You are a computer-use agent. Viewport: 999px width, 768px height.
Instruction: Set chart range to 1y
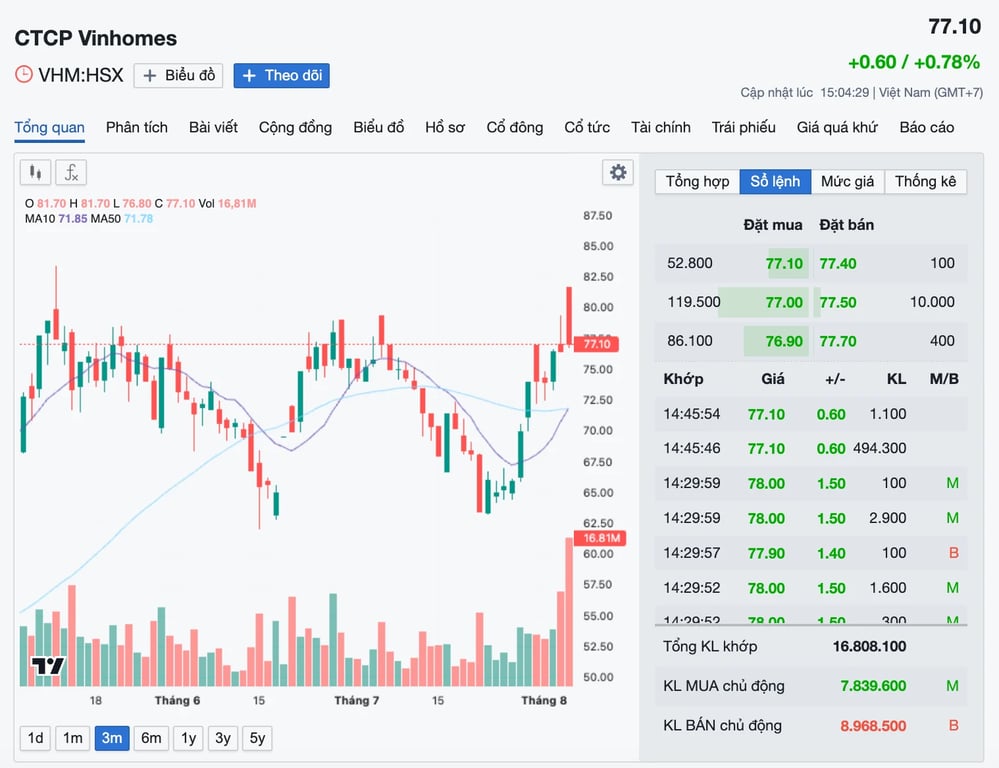[x=189, y=738]
